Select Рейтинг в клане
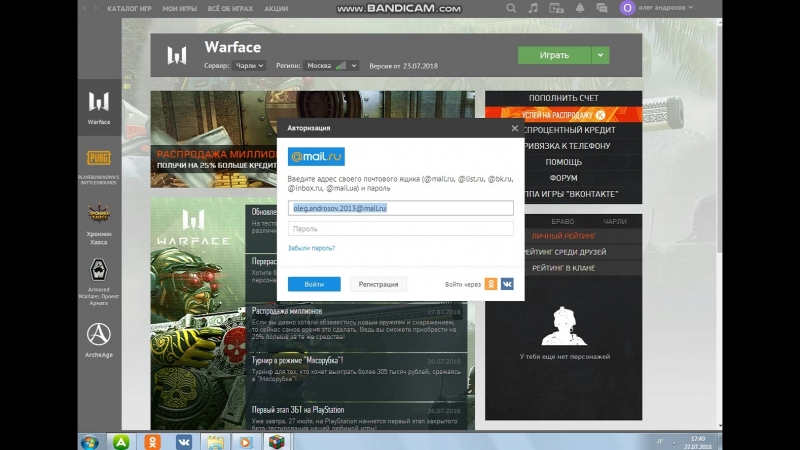The image size is (800, 450). tap(563, 268)
